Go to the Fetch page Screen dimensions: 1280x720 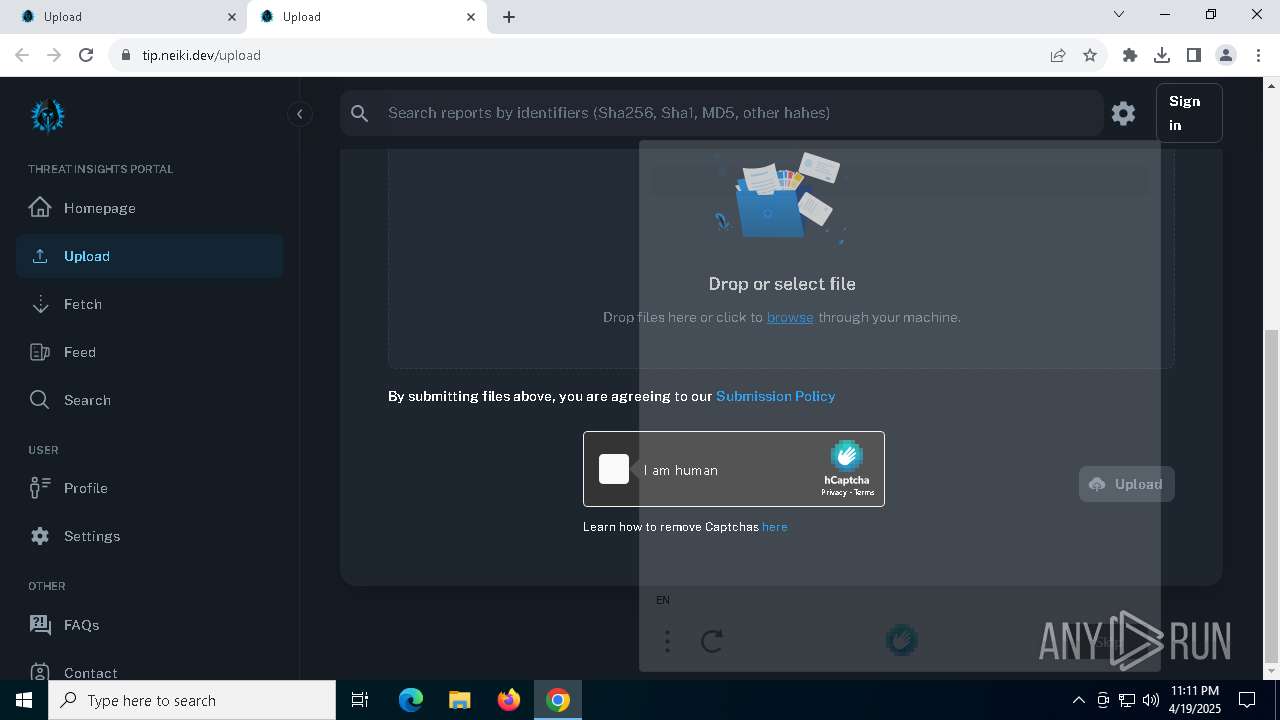(149, 304)
